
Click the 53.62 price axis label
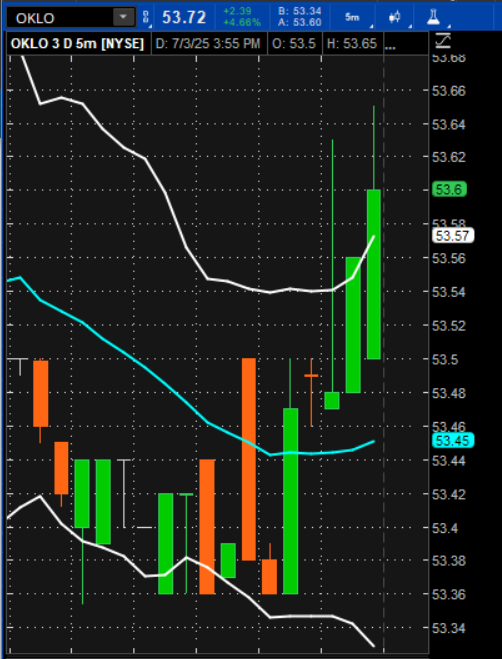click(x=449, y=157)
